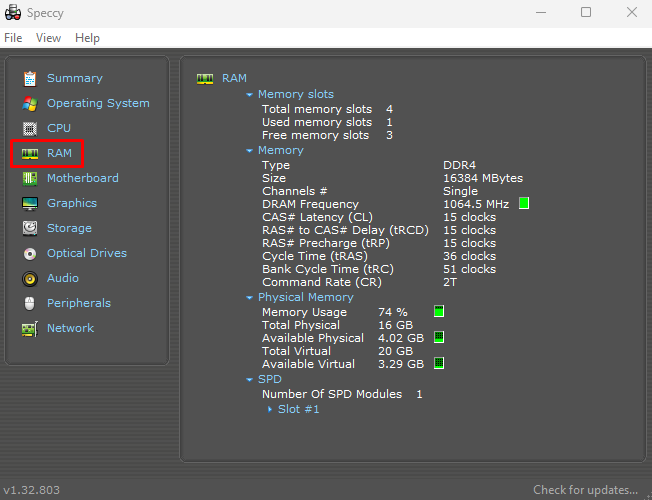Image resolution: width=652 pixels, height=500 pixels.
Task: Click the Check for updates link
Action: pyautogui.click(x=585, y=490)
